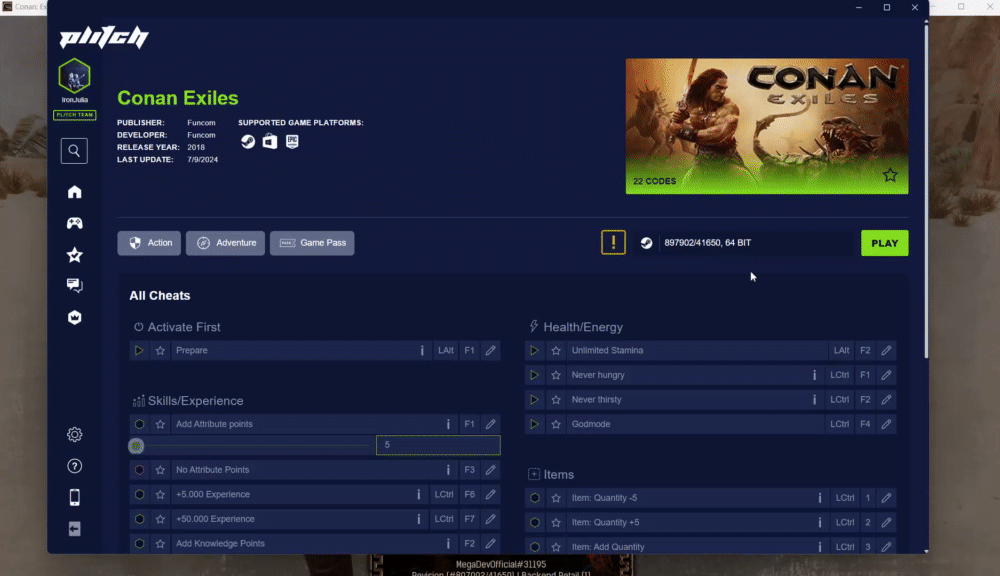The width and height of the screenshot is (1000, 576).
Task: Toggle the Prepare cheat on
Action: tap(138, 350)
